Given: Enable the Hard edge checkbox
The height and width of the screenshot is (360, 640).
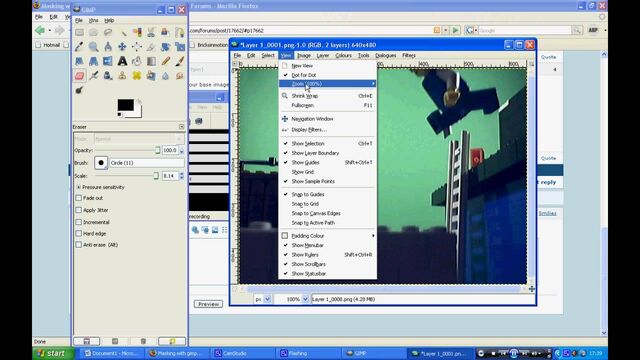Looking at the screenshot, I should pos(79,233).
